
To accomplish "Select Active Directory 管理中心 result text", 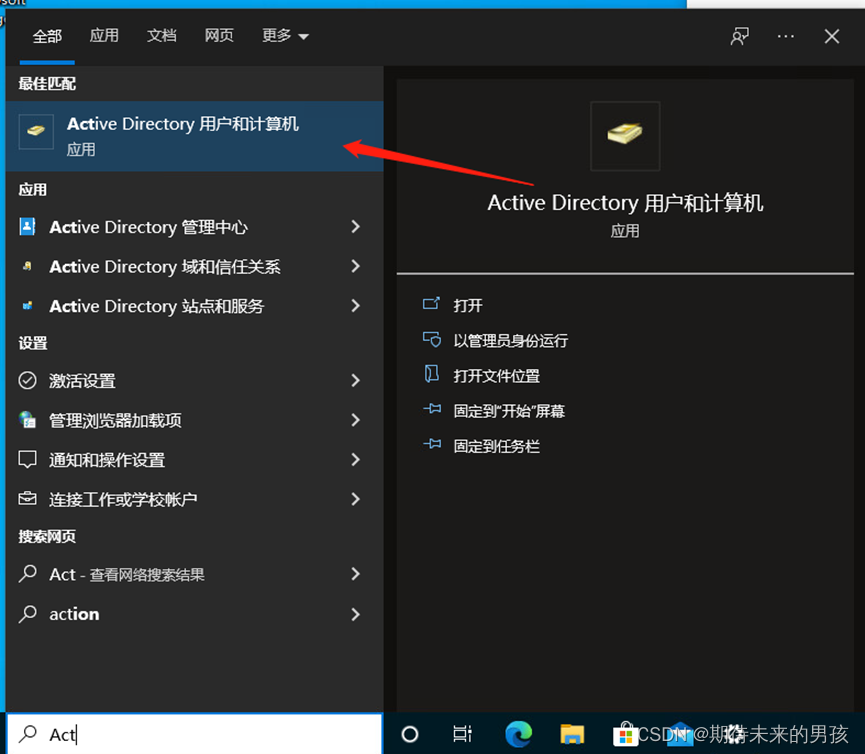I will [x=148, y=227].
